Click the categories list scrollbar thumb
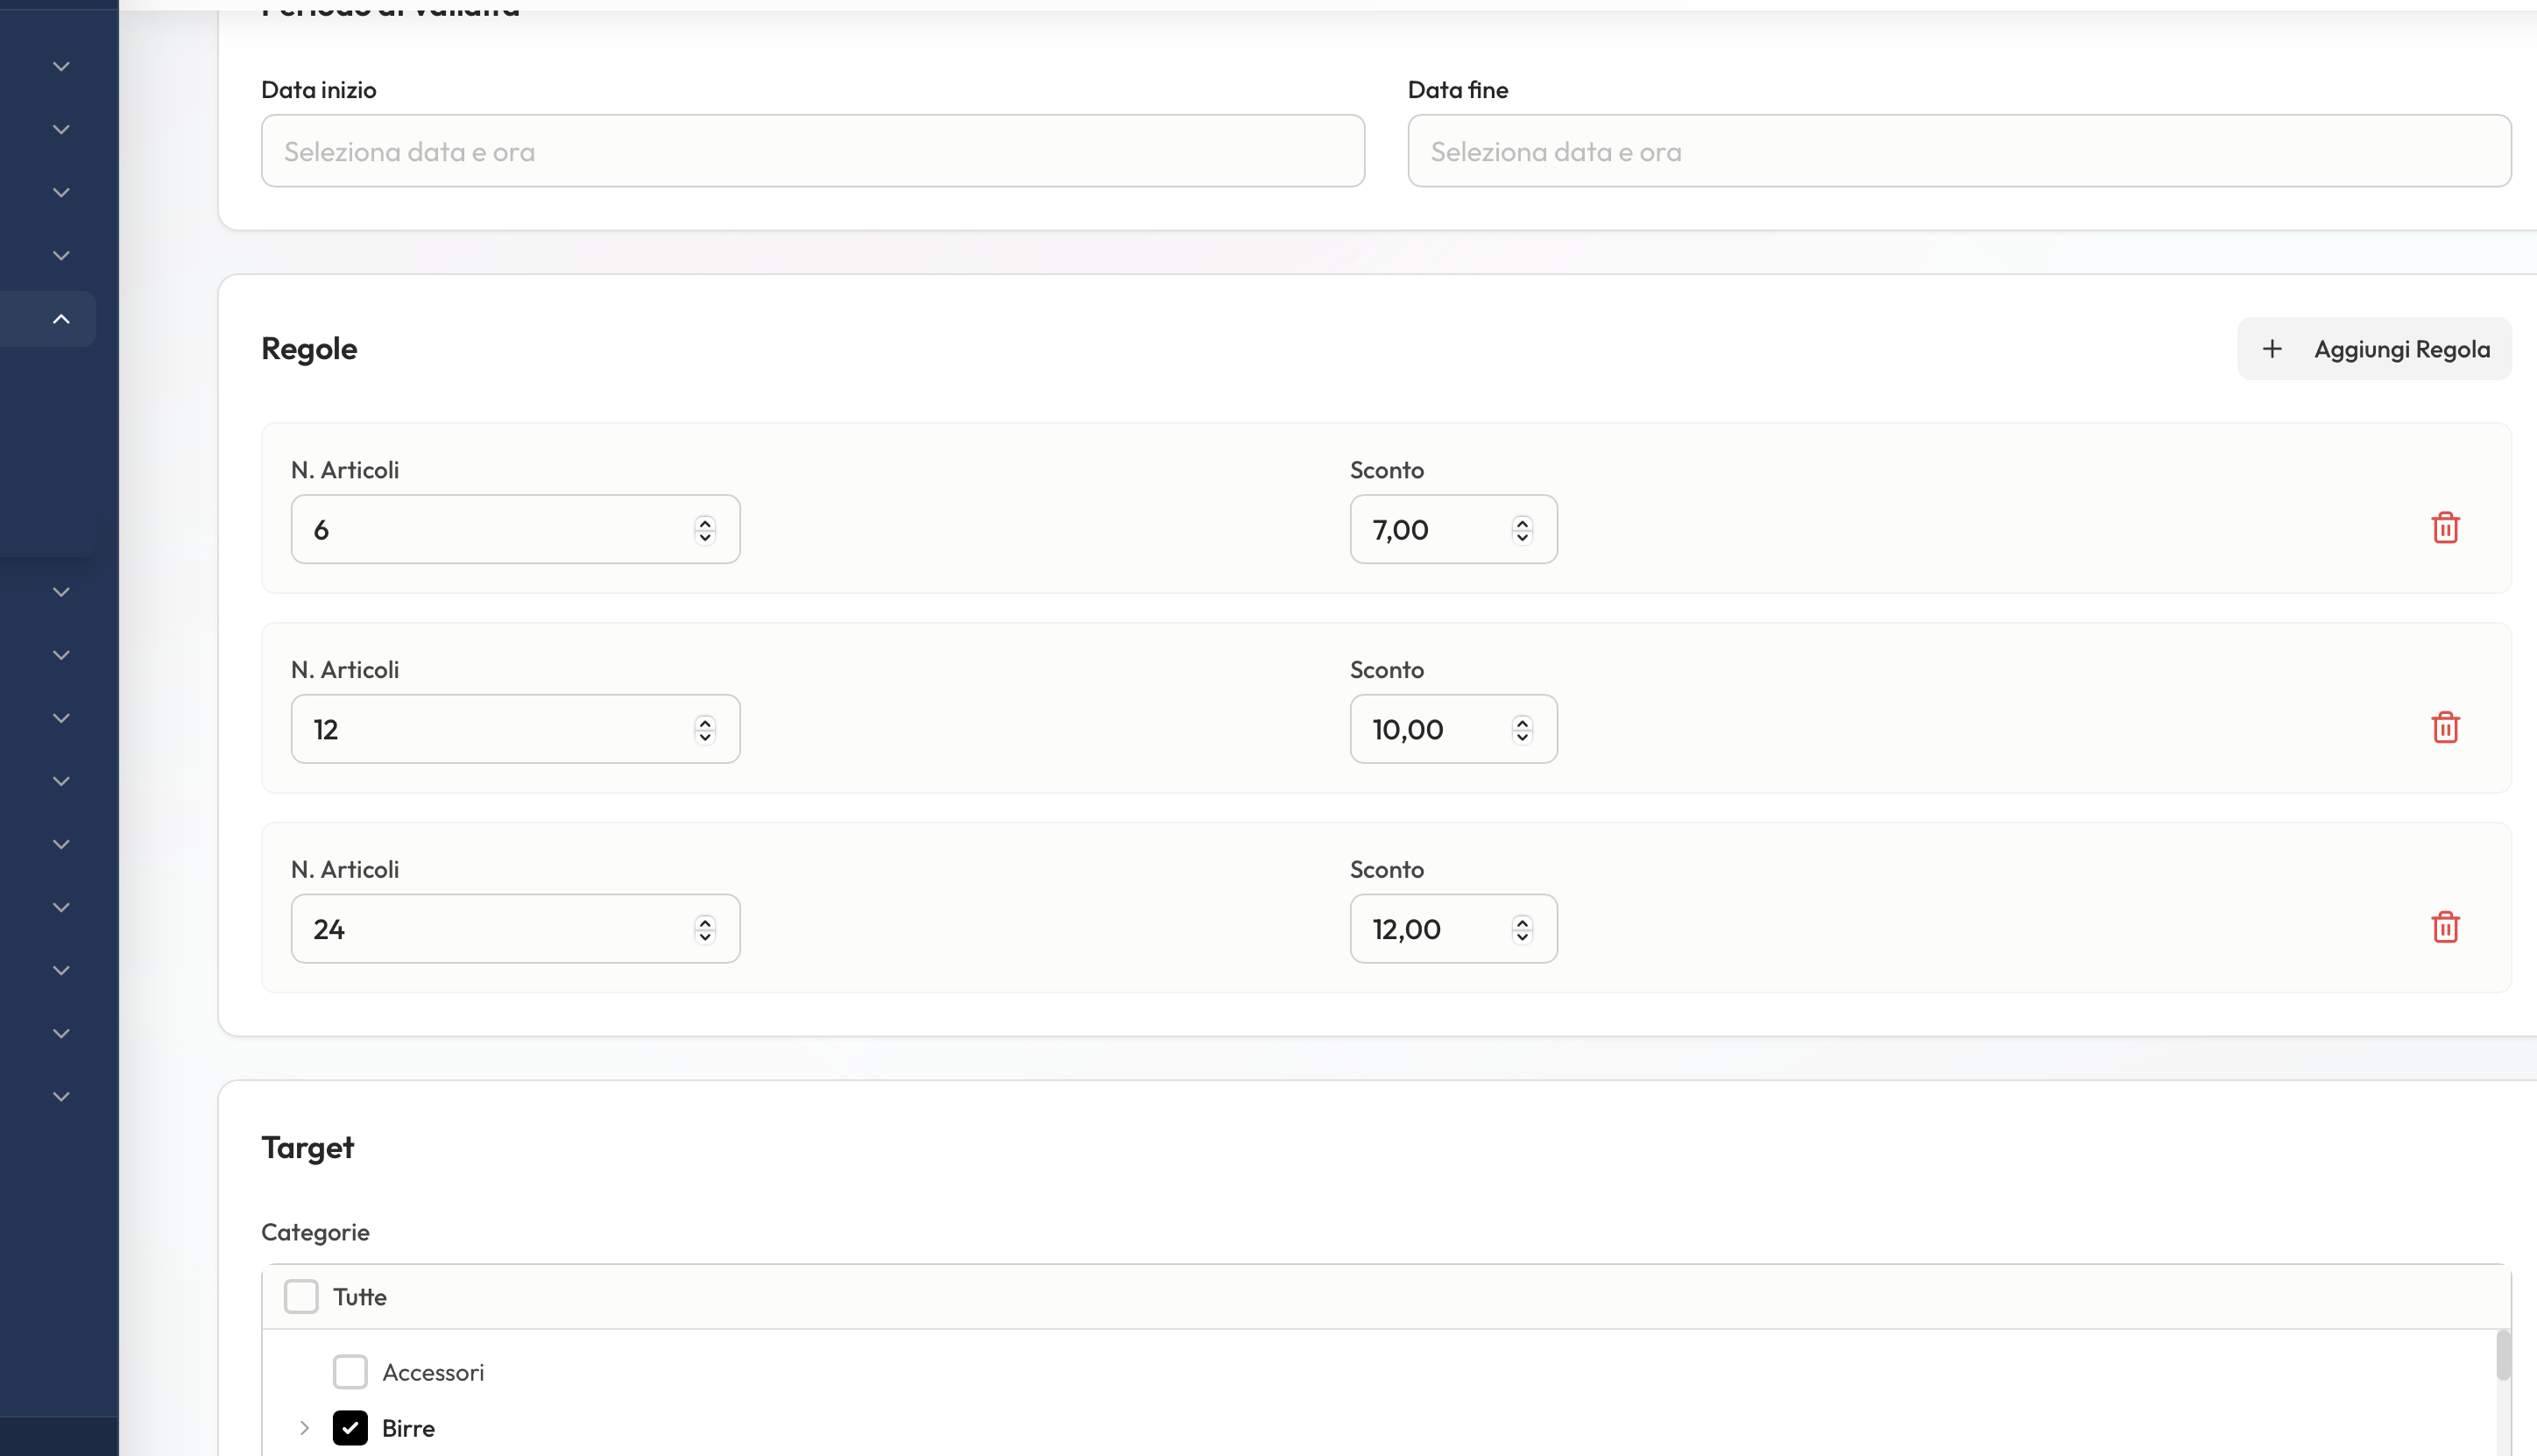The image size is (2537, 1456). pyautogui.click(x=2503, y=1355)
